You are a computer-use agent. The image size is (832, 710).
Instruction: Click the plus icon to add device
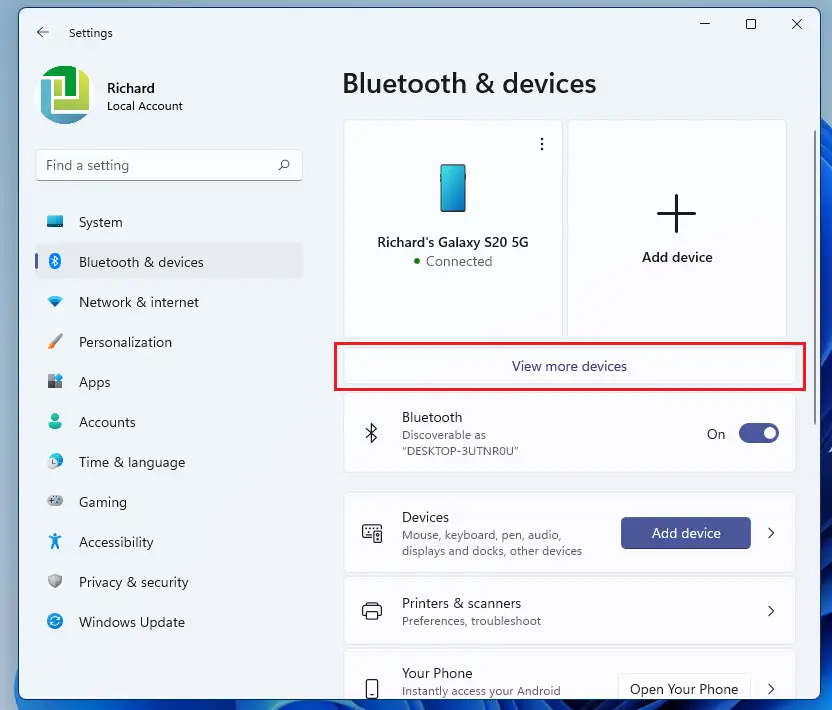coord(676,213)
